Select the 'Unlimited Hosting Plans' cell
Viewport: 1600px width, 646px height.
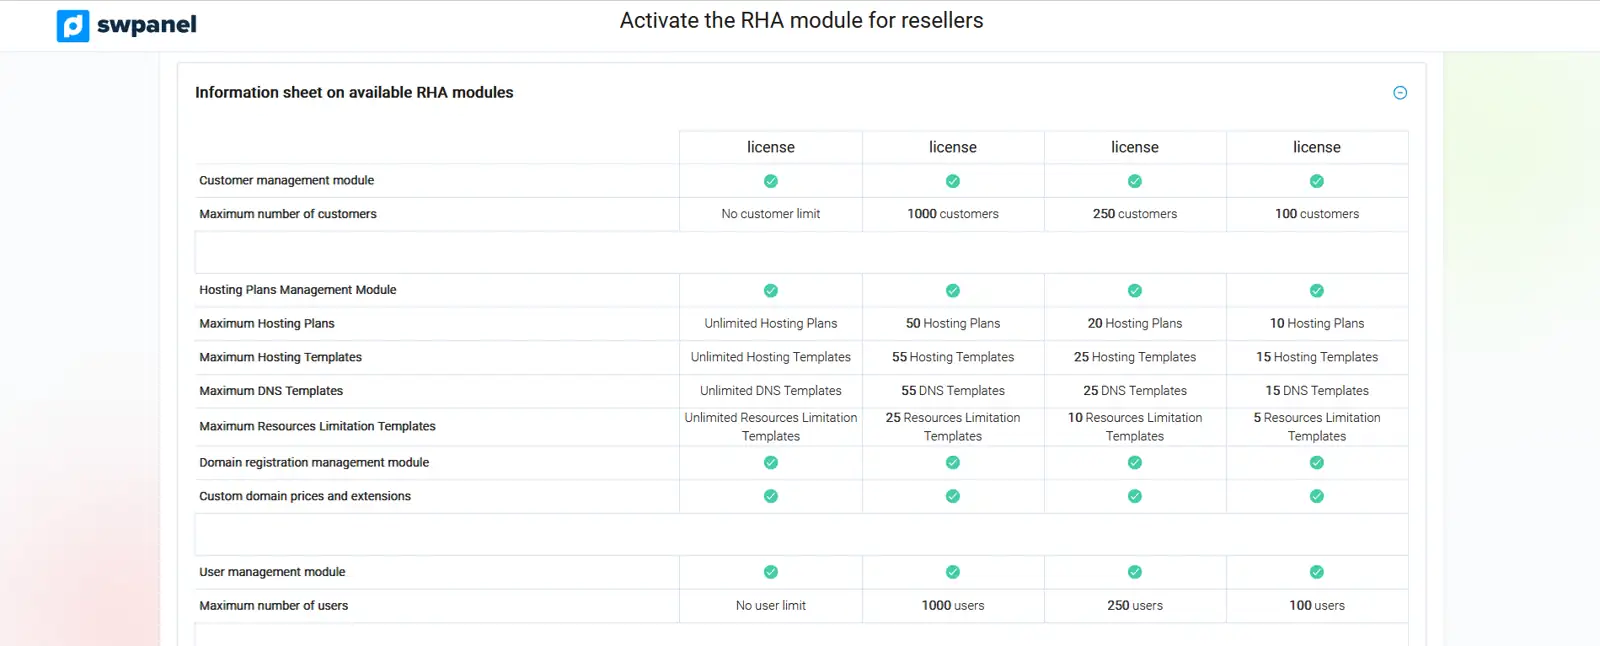770,324
